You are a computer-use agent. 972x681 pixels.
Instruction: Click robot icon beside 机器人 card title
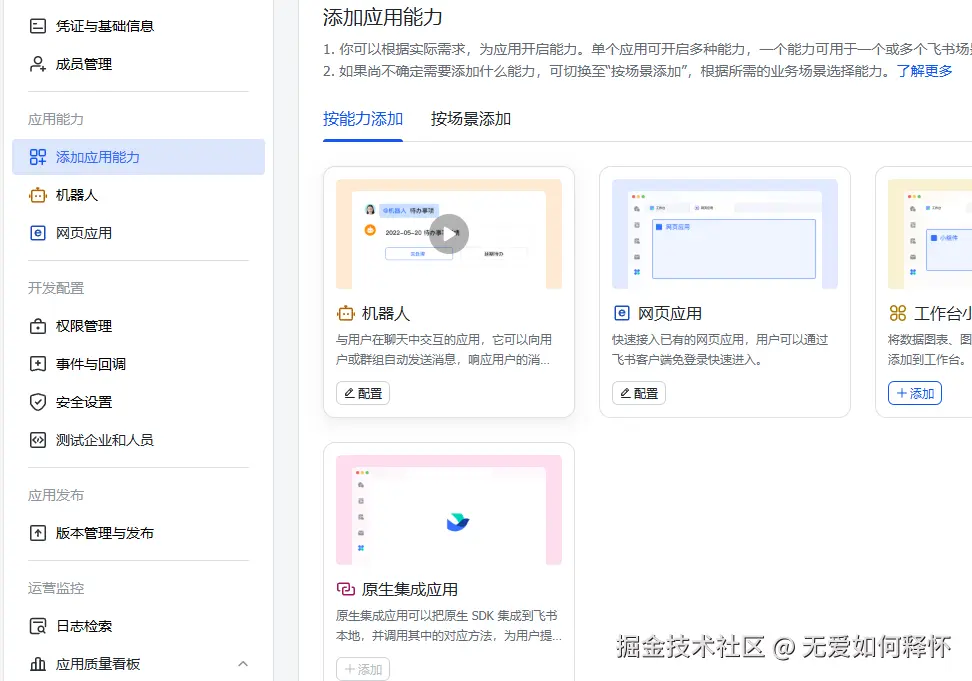345,314
